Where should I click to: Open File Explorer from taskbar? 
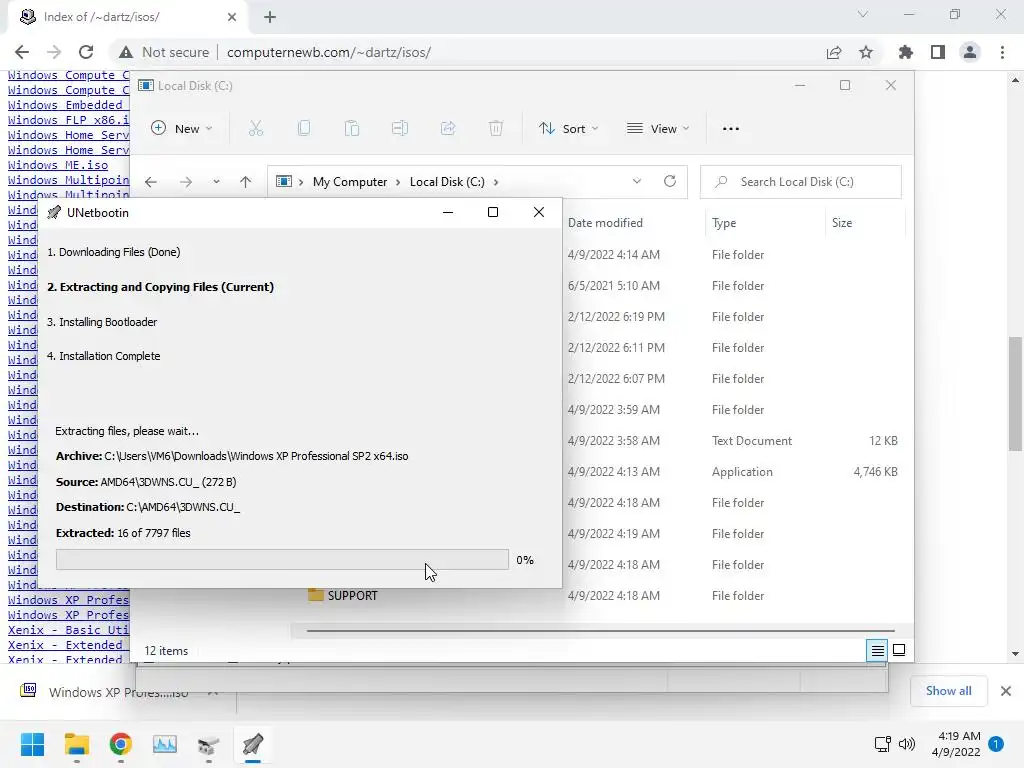[76, 744]
